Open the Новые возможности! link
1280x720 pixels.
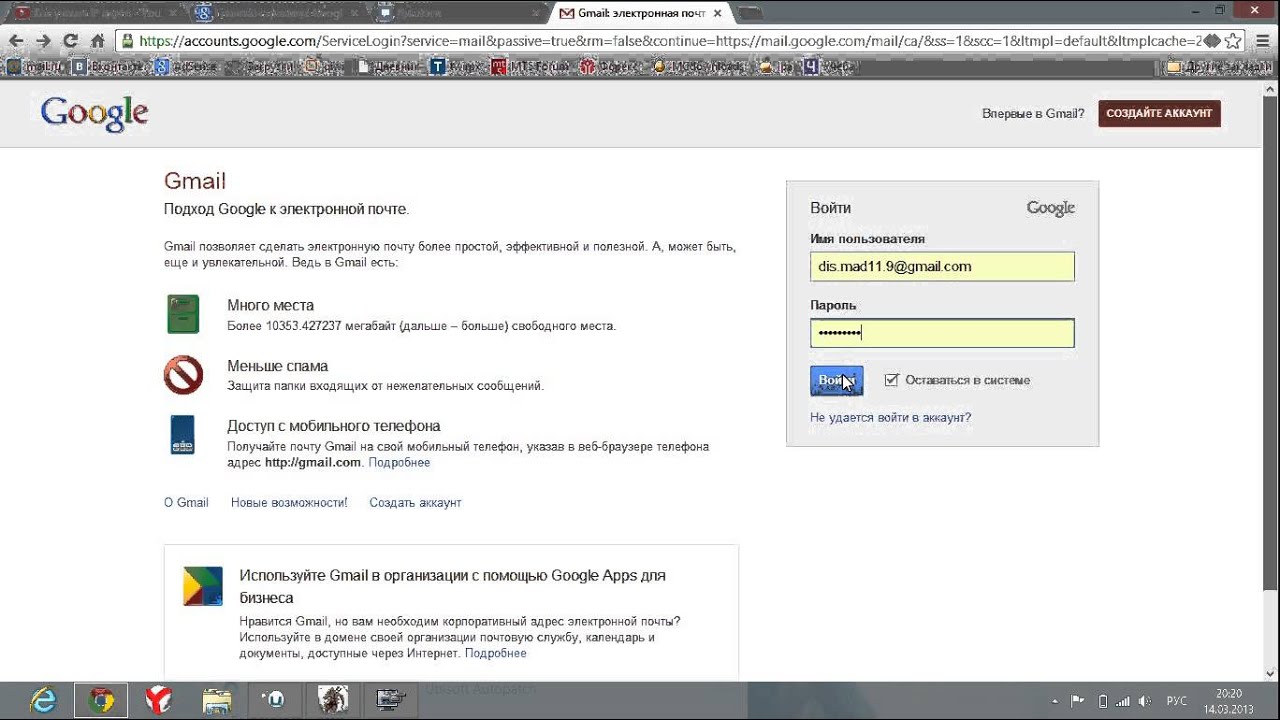[x=289, y=503]
